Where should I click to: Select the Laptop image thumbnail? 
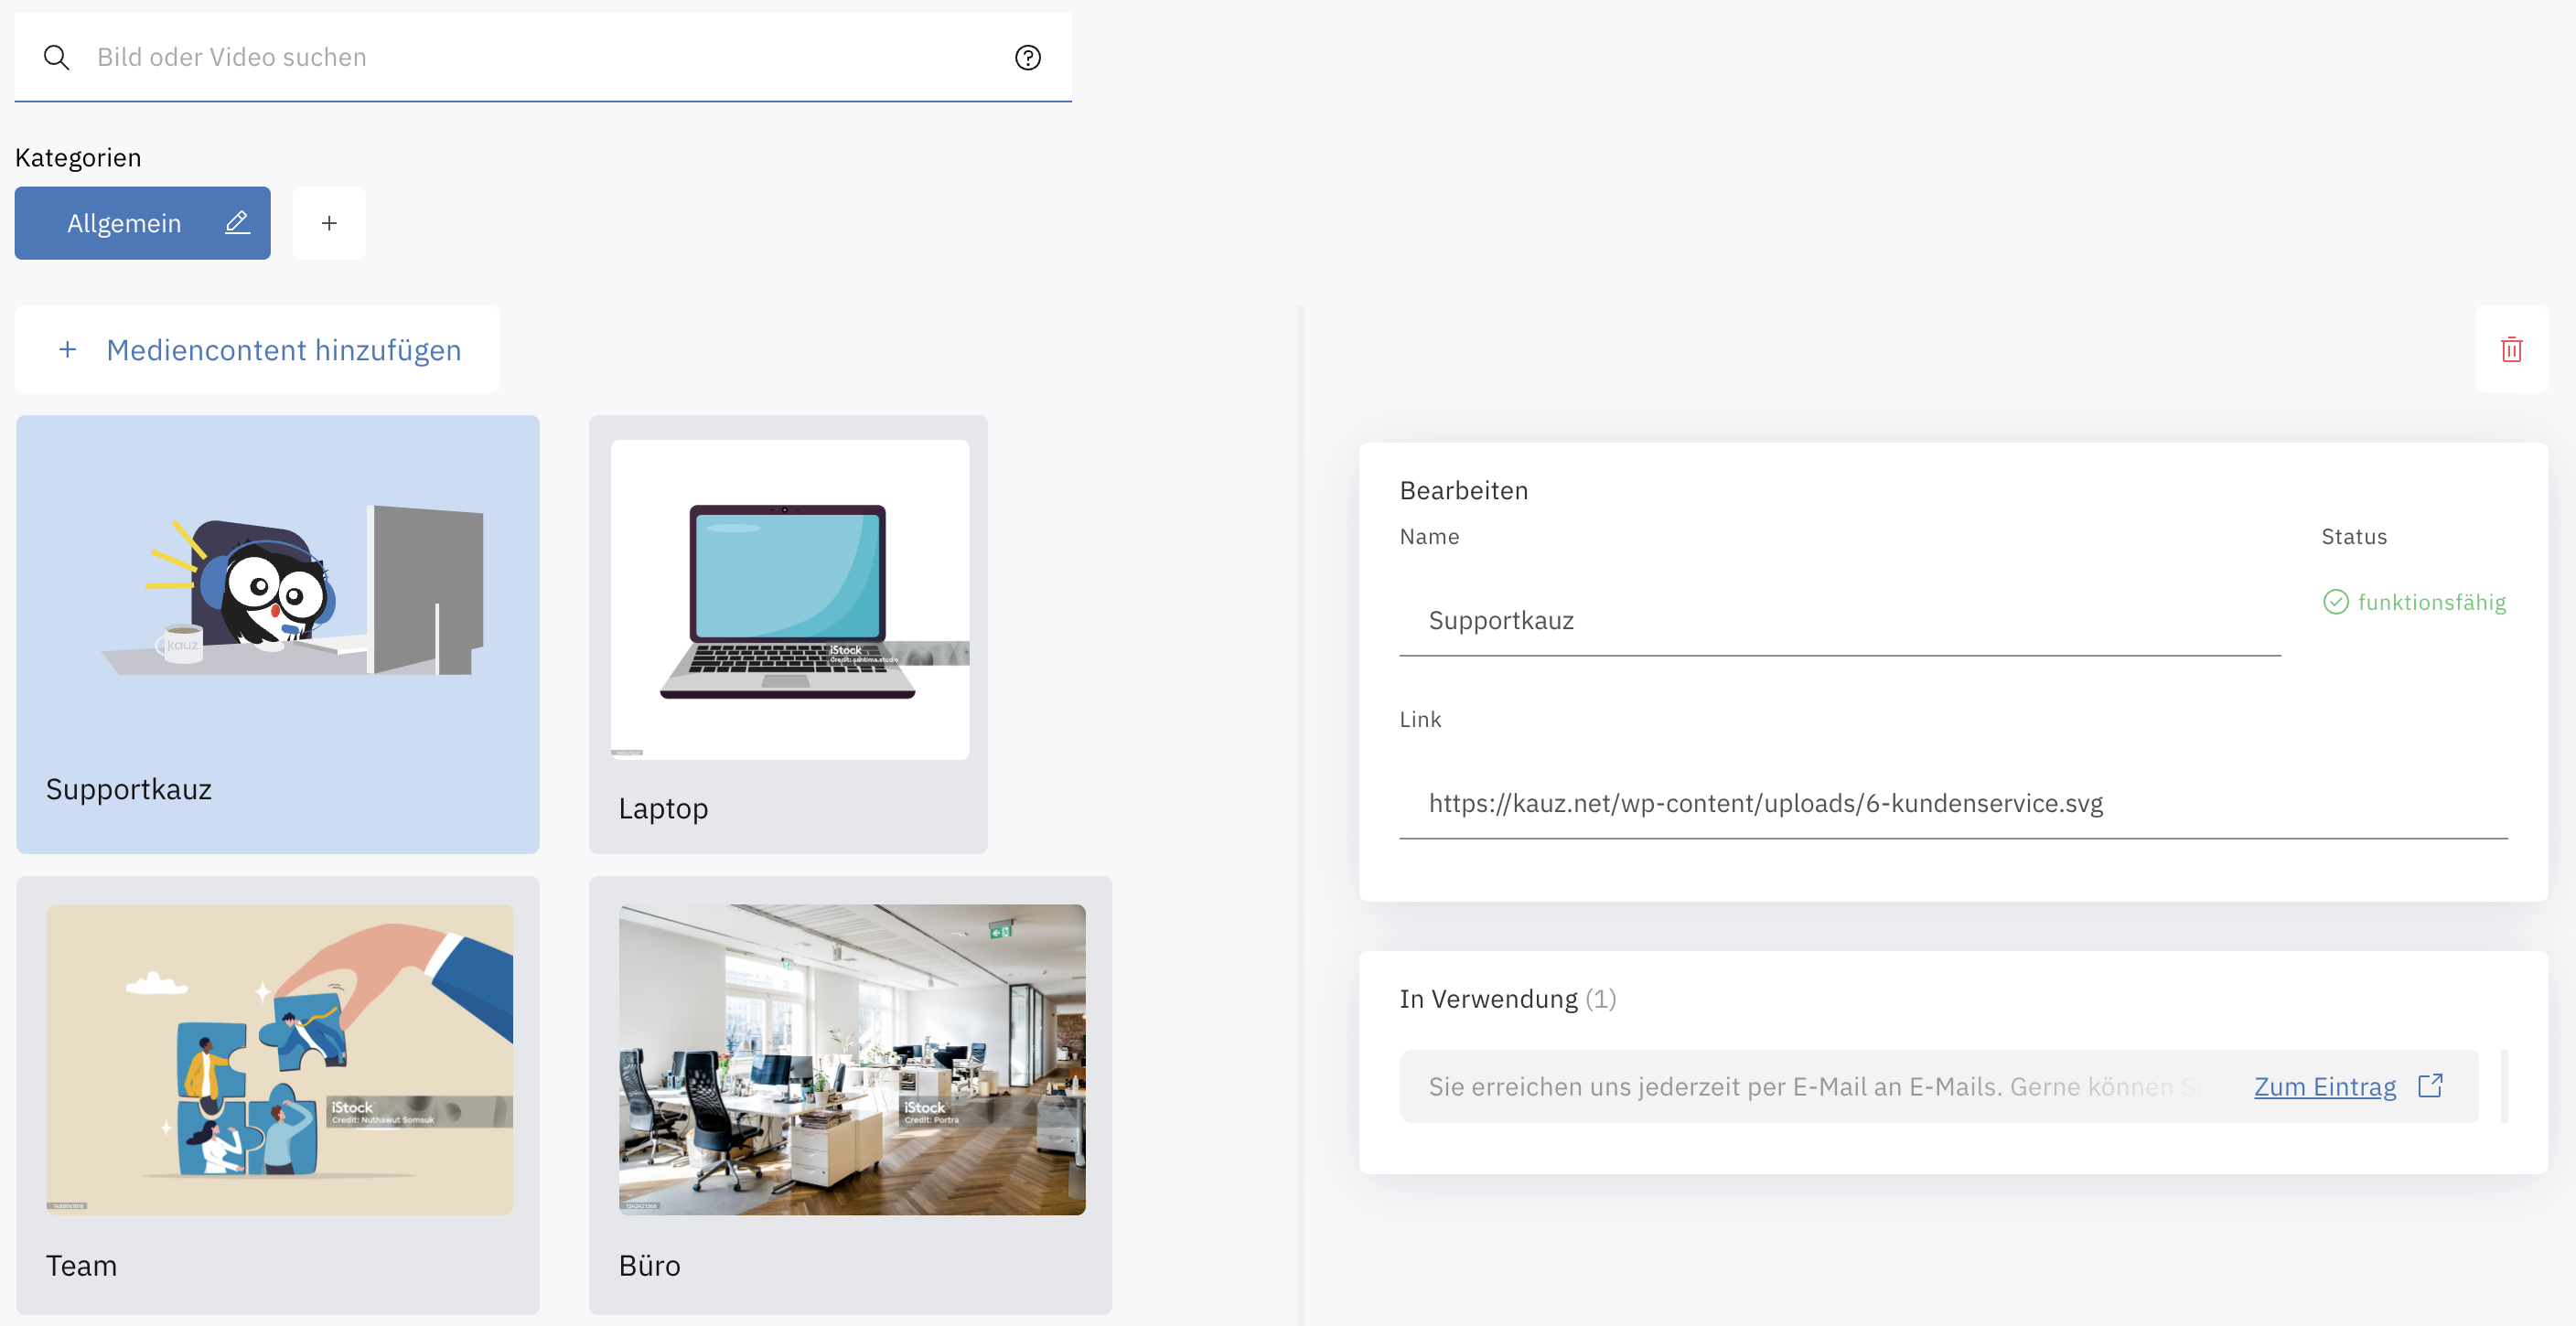pos(789,599)
